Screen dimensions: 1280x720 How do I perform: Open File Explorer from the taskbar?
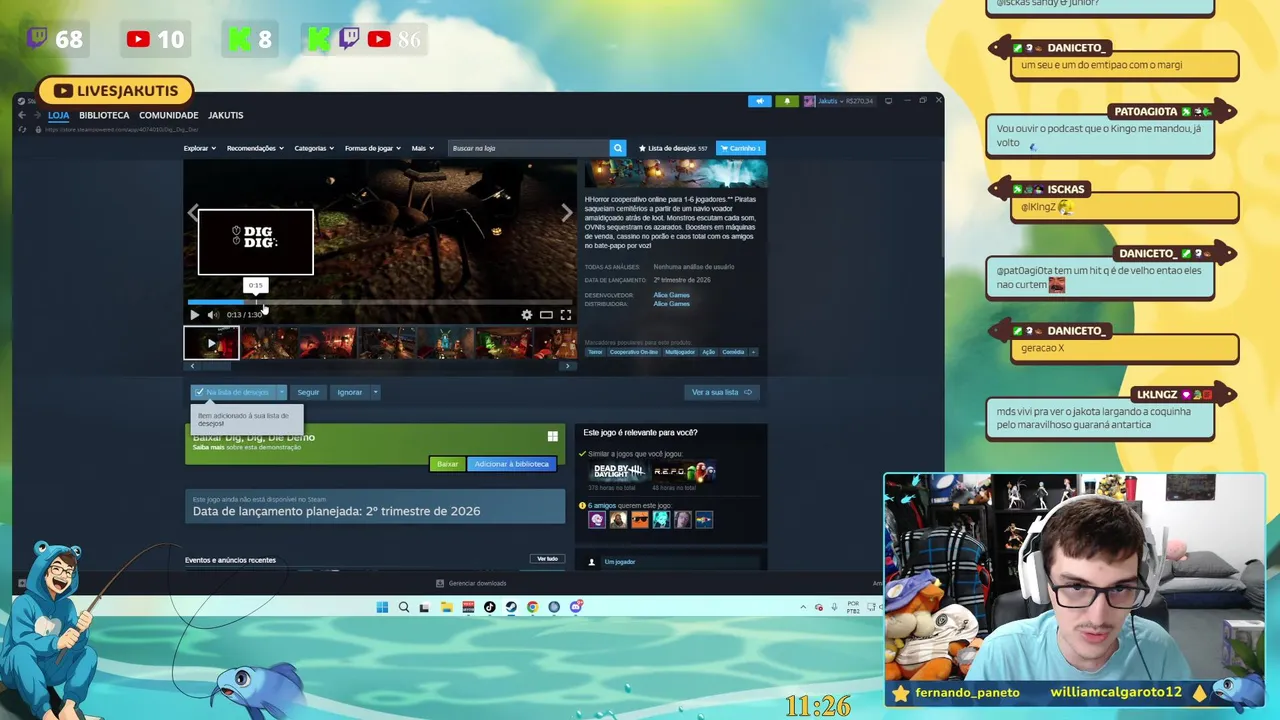click(446, 607)
